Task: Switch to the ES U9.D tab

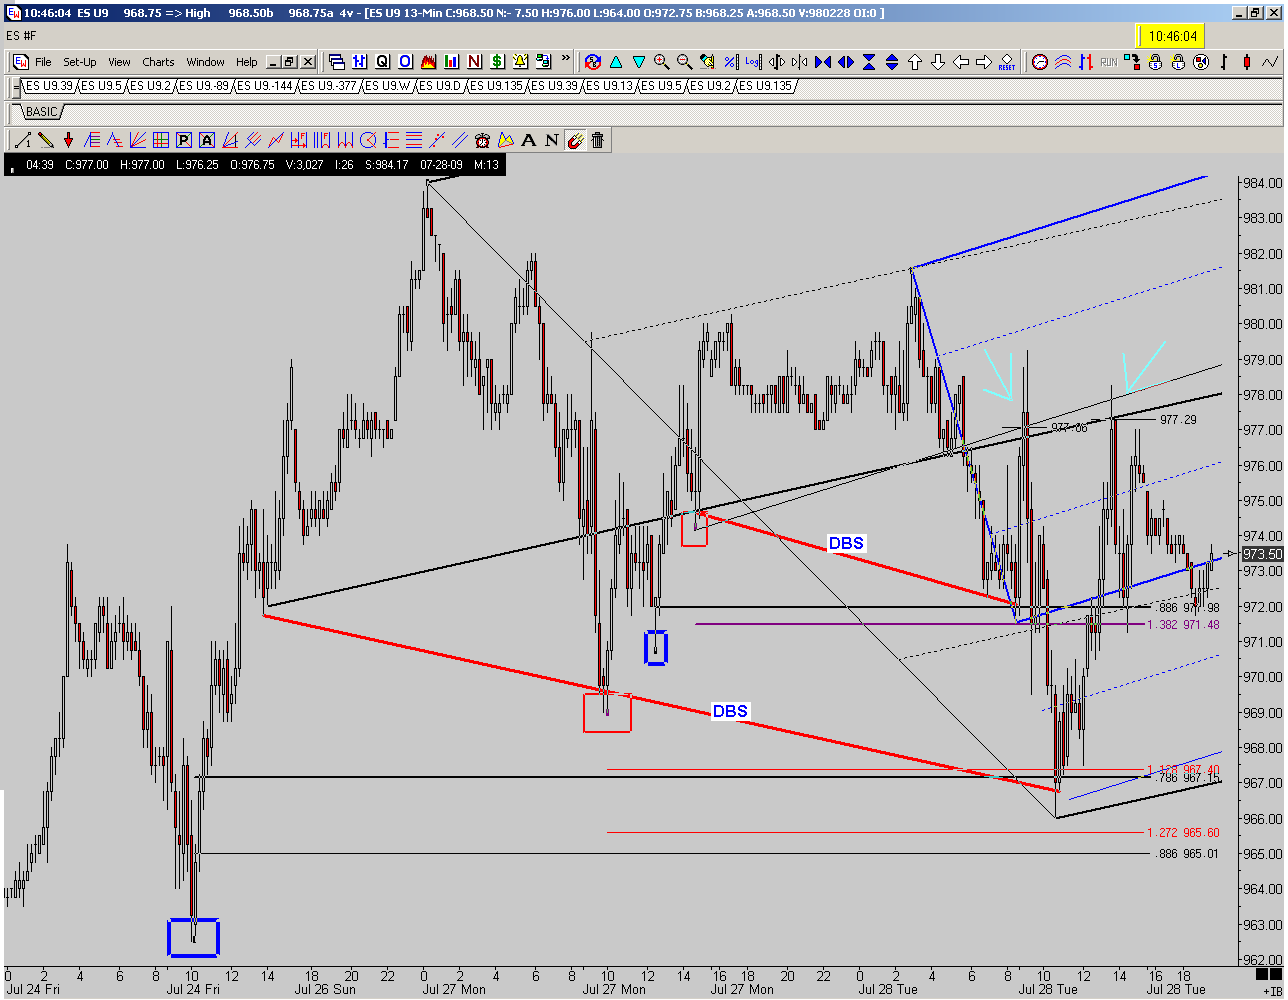Action: [440, 86]
